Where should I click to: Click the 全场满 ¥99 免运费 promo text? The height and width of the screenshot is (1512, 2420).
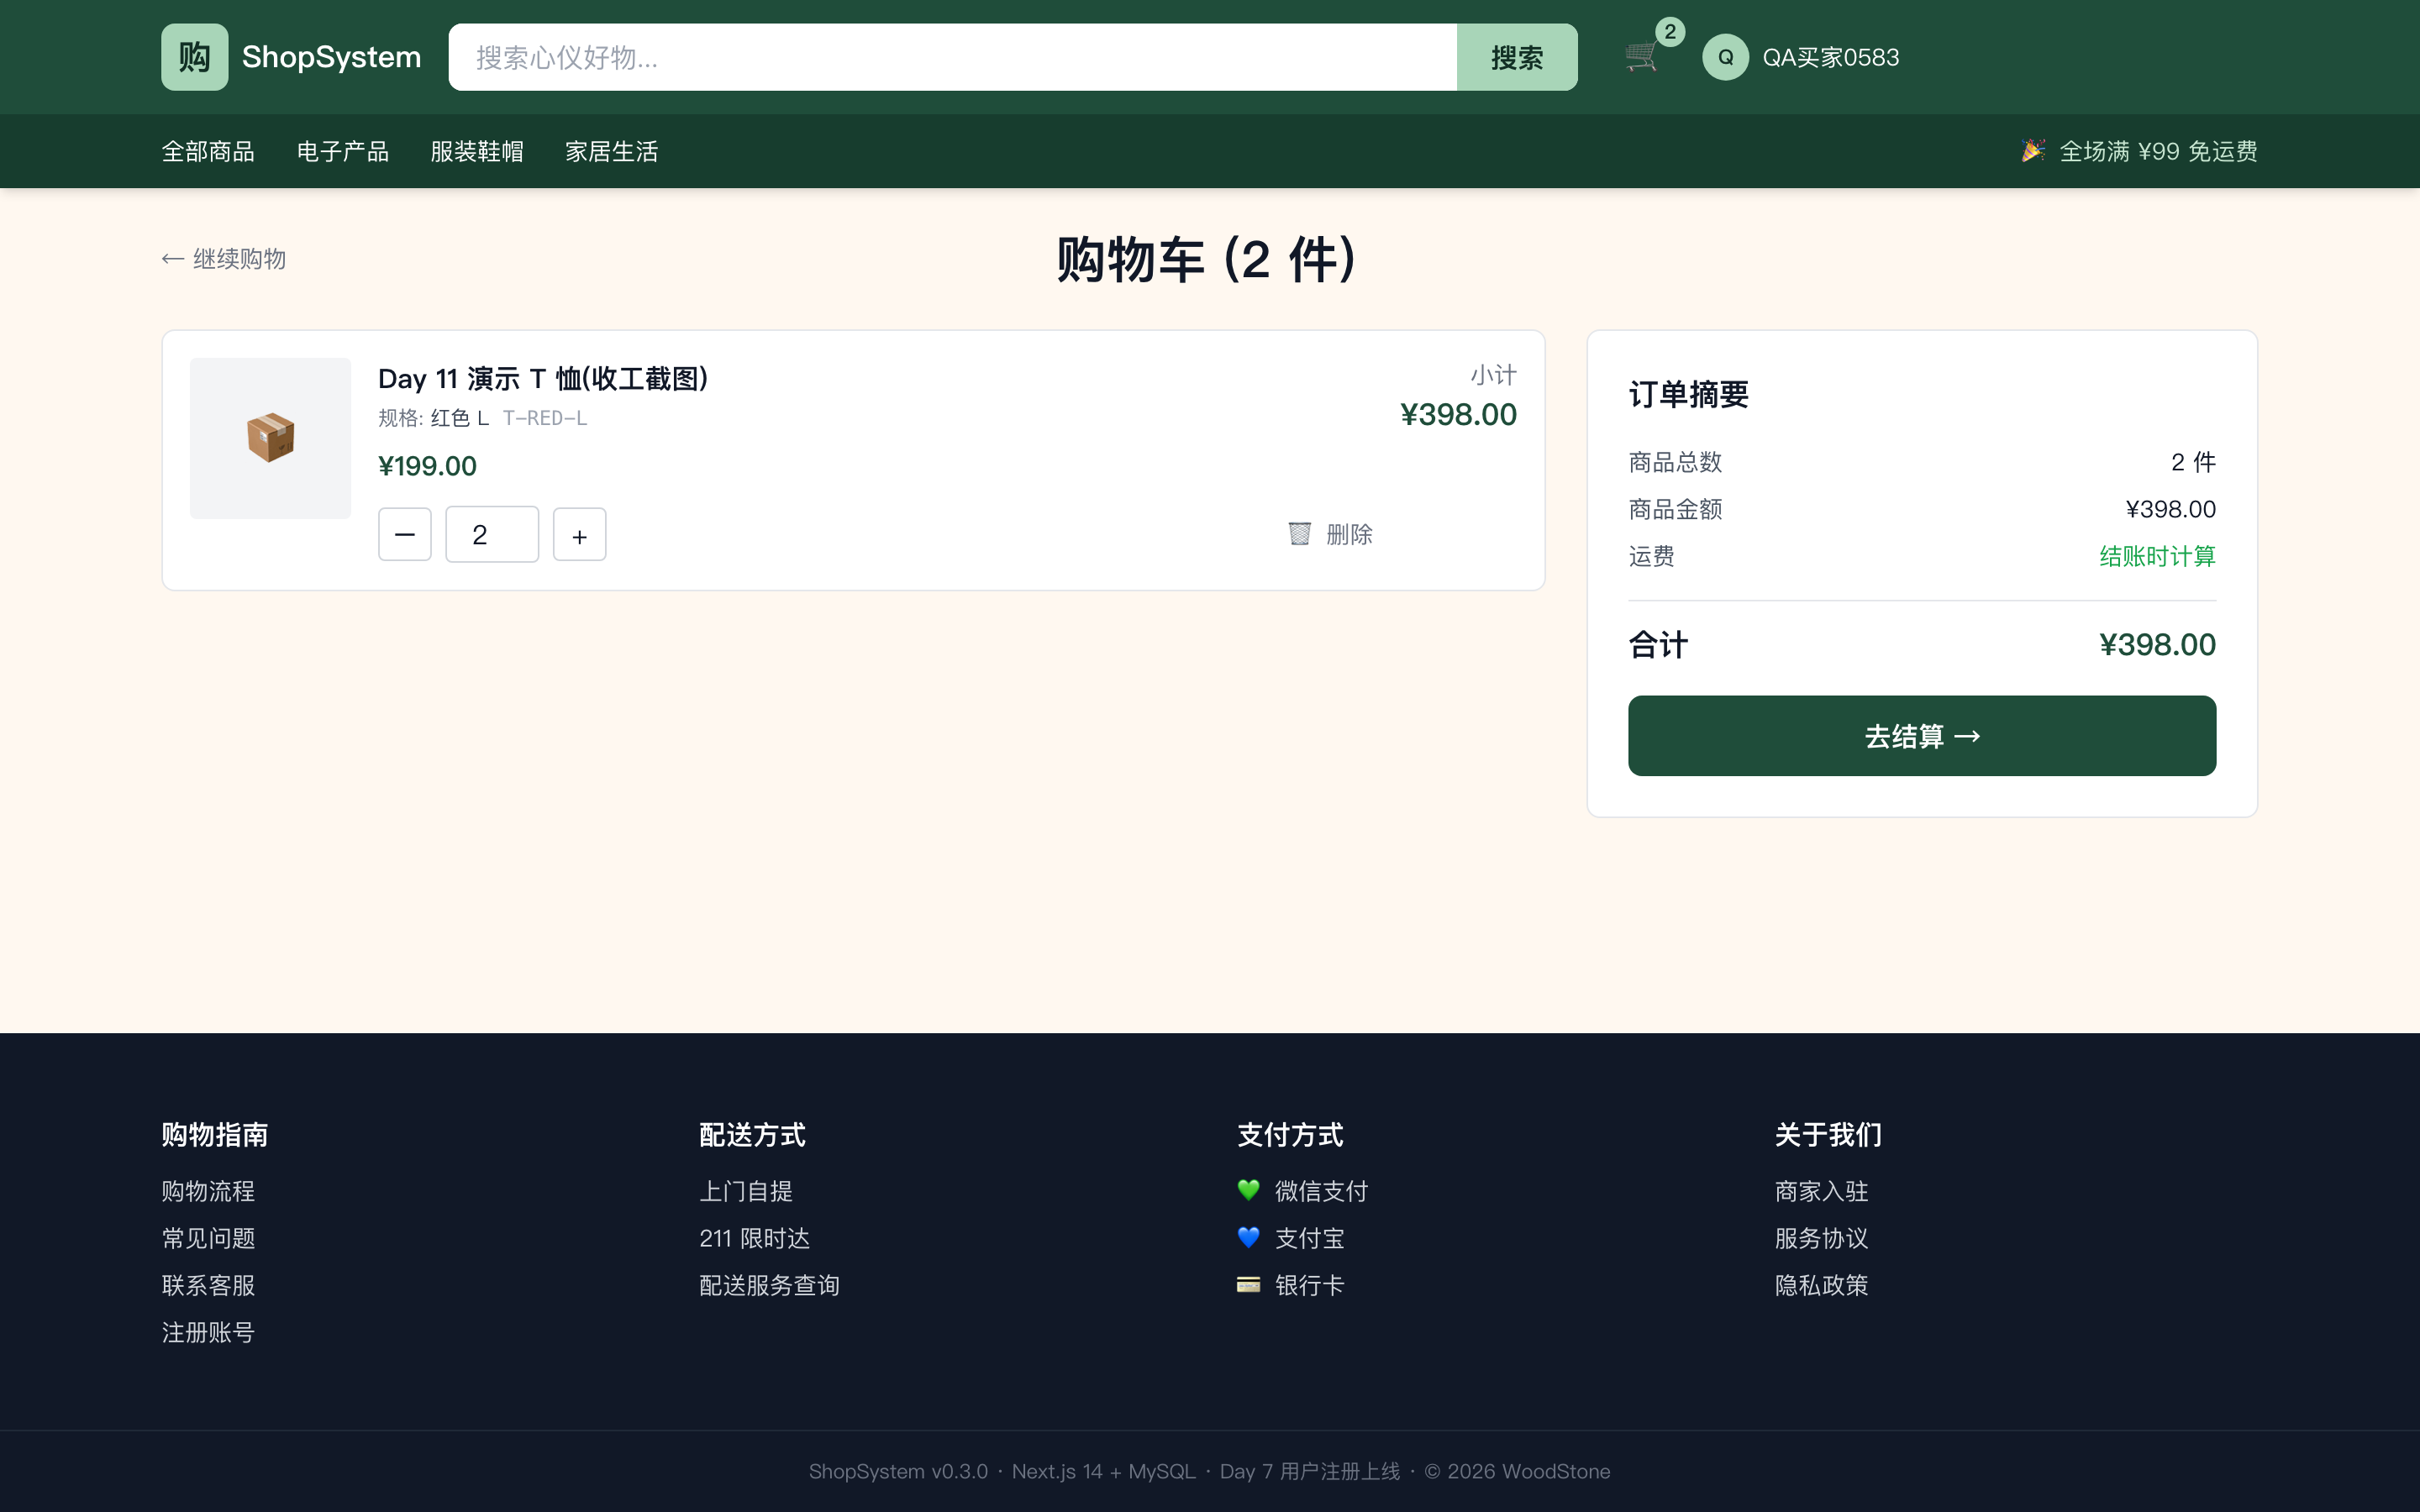pos(2158,151)
